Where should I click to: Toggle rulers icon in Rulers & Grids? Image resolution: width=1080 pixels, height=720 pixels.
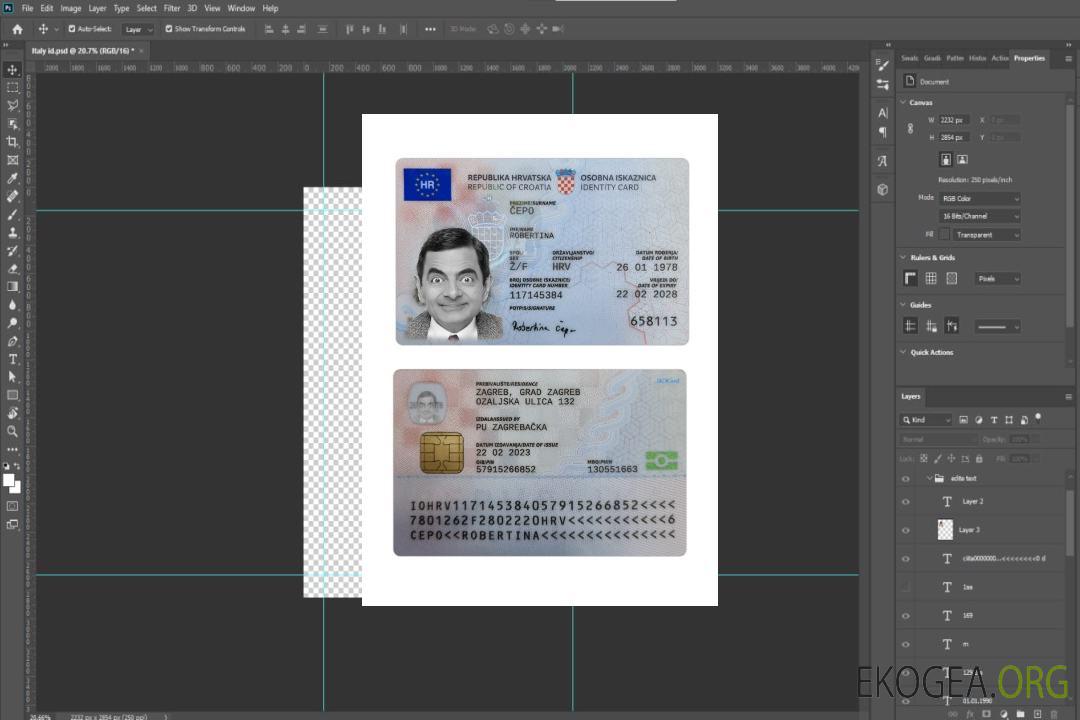pos(910,278)
